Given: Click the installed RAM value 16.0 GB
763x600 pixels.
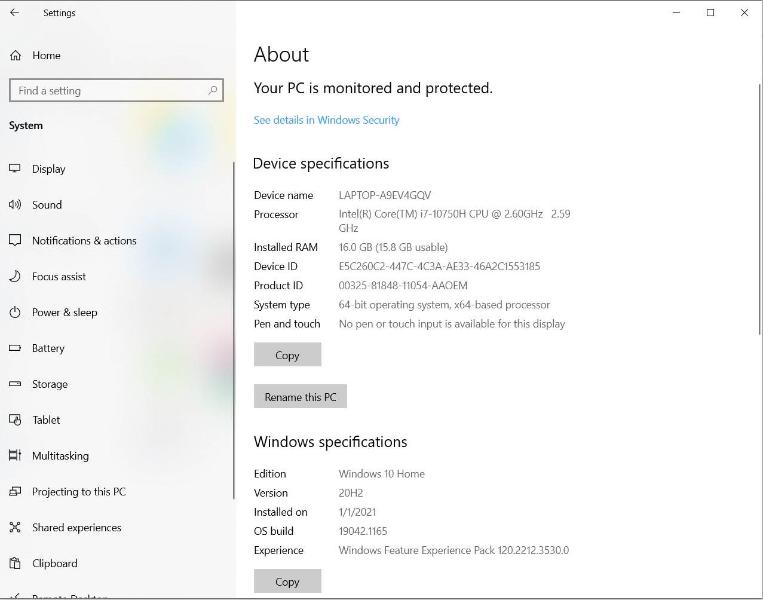Looking at the screenshot, I should [x=393, y=247].
